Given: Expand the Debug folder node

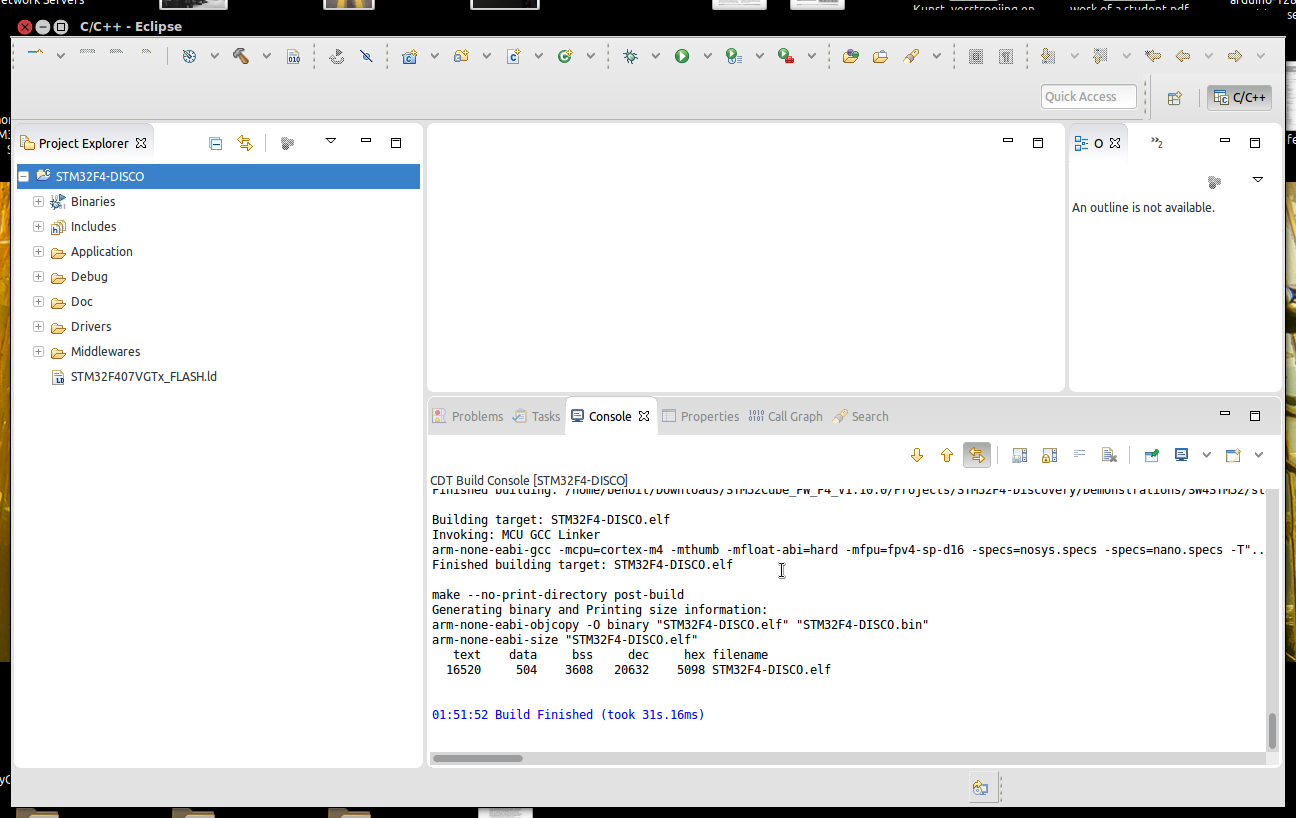Looking at the screenshot, I should point(38,276).
